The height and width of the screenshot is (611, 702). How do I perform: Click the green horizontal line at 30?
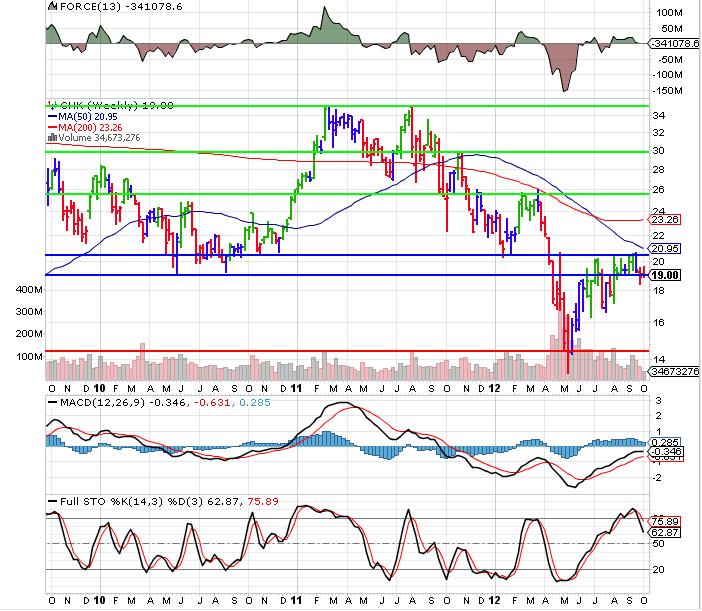(x=347, y=152)
